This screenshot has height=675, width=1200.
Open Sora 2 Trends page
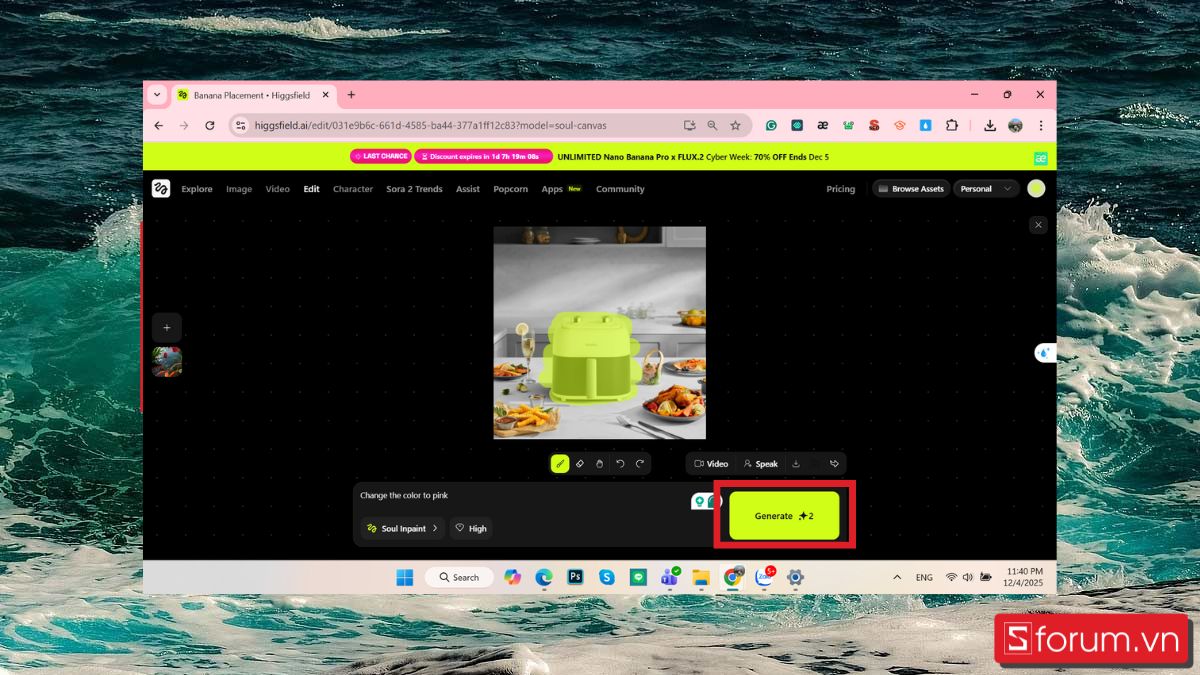[x=414, y=189]
